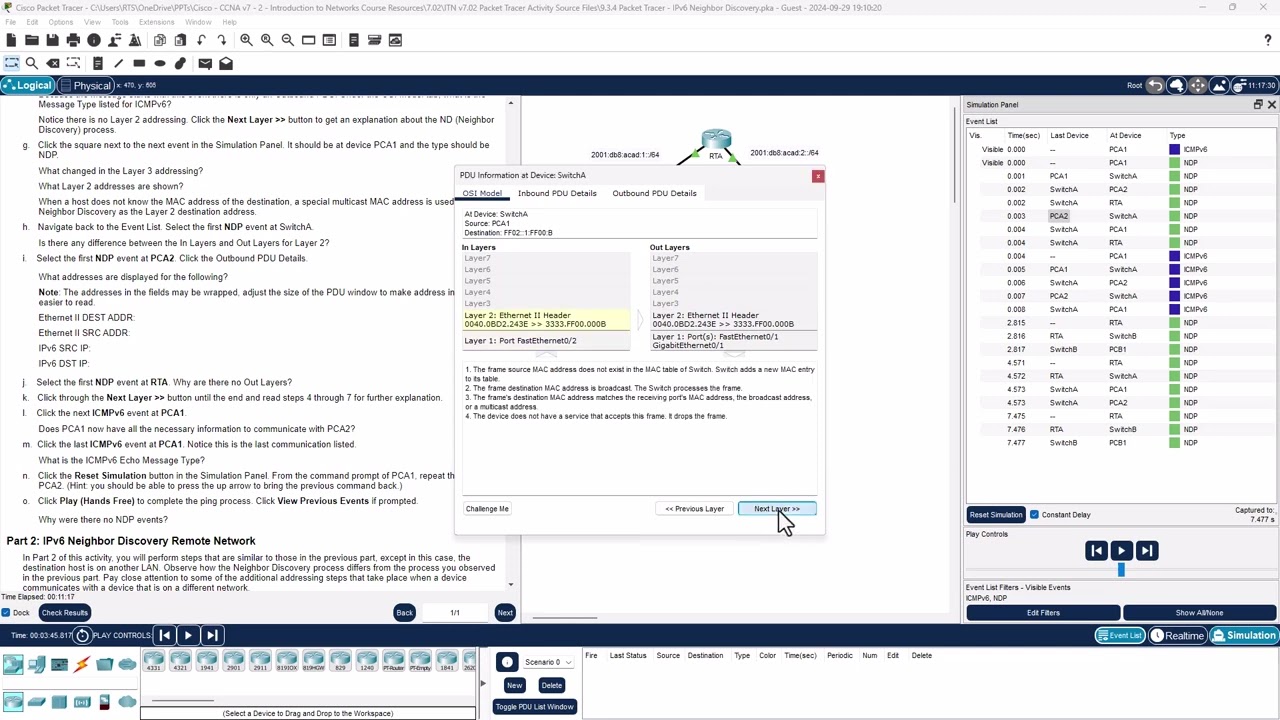Switch to Outbound PDU Details tab
Screen dimensions: 1280x720
pos(654,193)
